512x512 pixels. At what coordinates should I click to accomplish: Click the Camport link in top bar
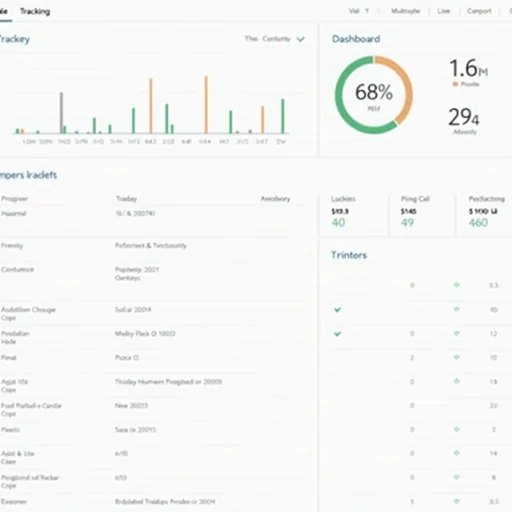(x=479, y=11)
